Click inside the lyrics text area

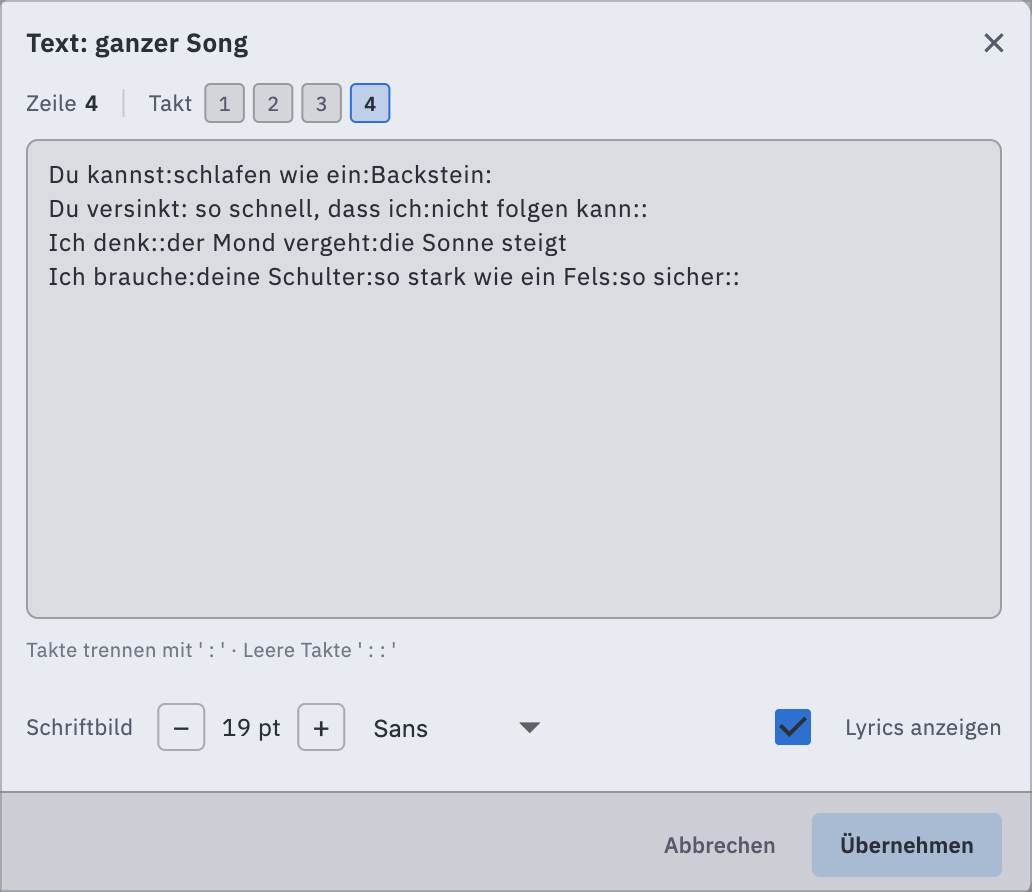coord(514,379)
